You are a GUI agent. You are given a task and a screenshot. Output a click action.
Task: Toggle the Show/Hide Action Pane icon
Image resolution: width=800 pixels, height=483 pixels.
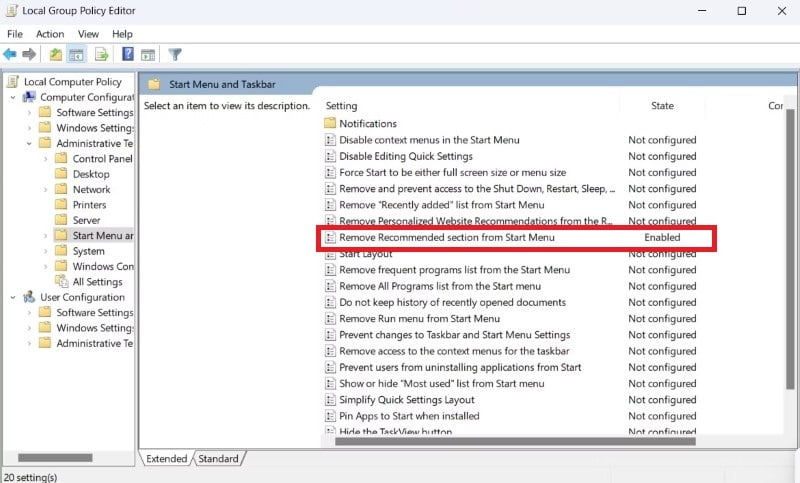pyautogui.click(x=148, y=55)
